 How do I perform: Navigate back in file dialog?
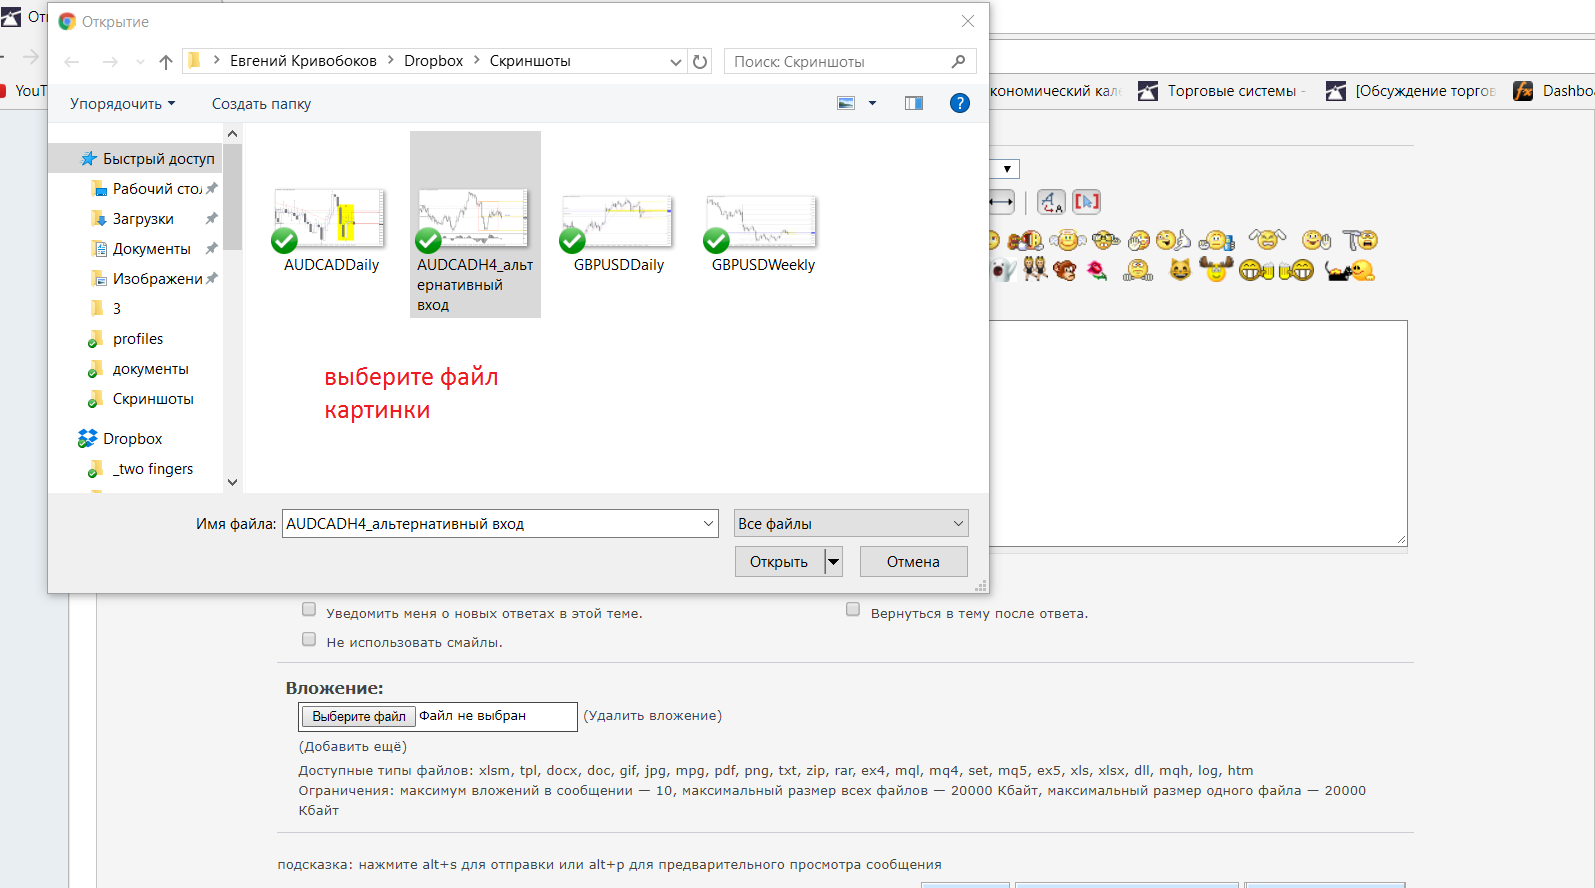[72, 61]
